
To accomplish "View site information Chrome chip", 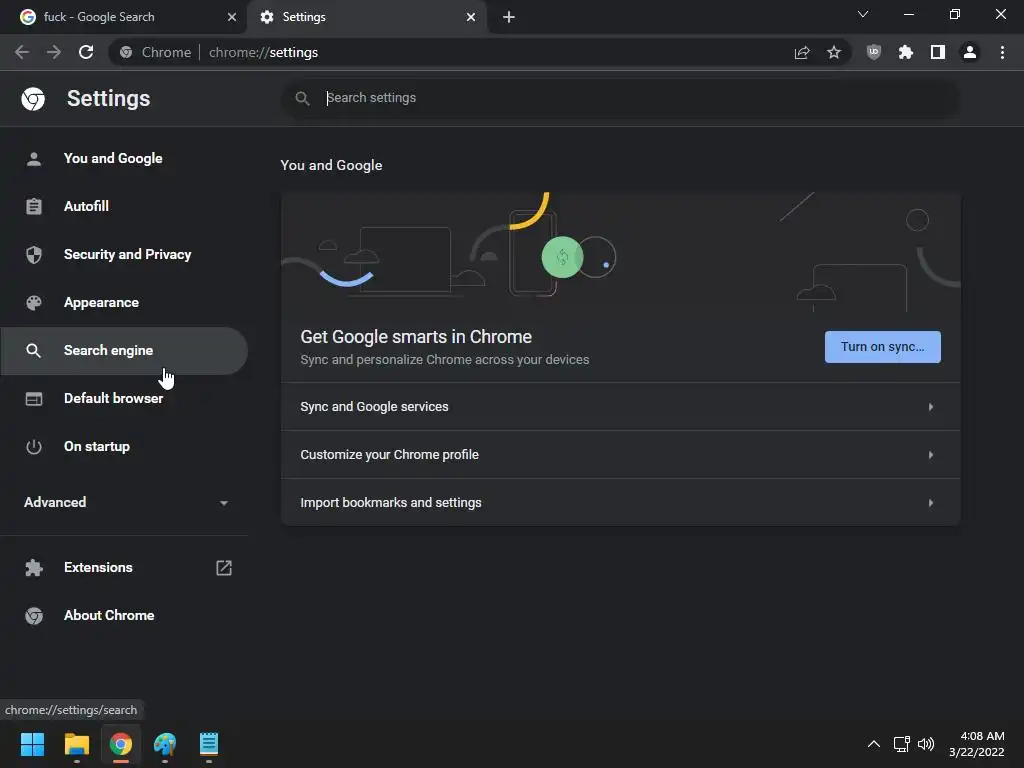I will tap(155, 52).
